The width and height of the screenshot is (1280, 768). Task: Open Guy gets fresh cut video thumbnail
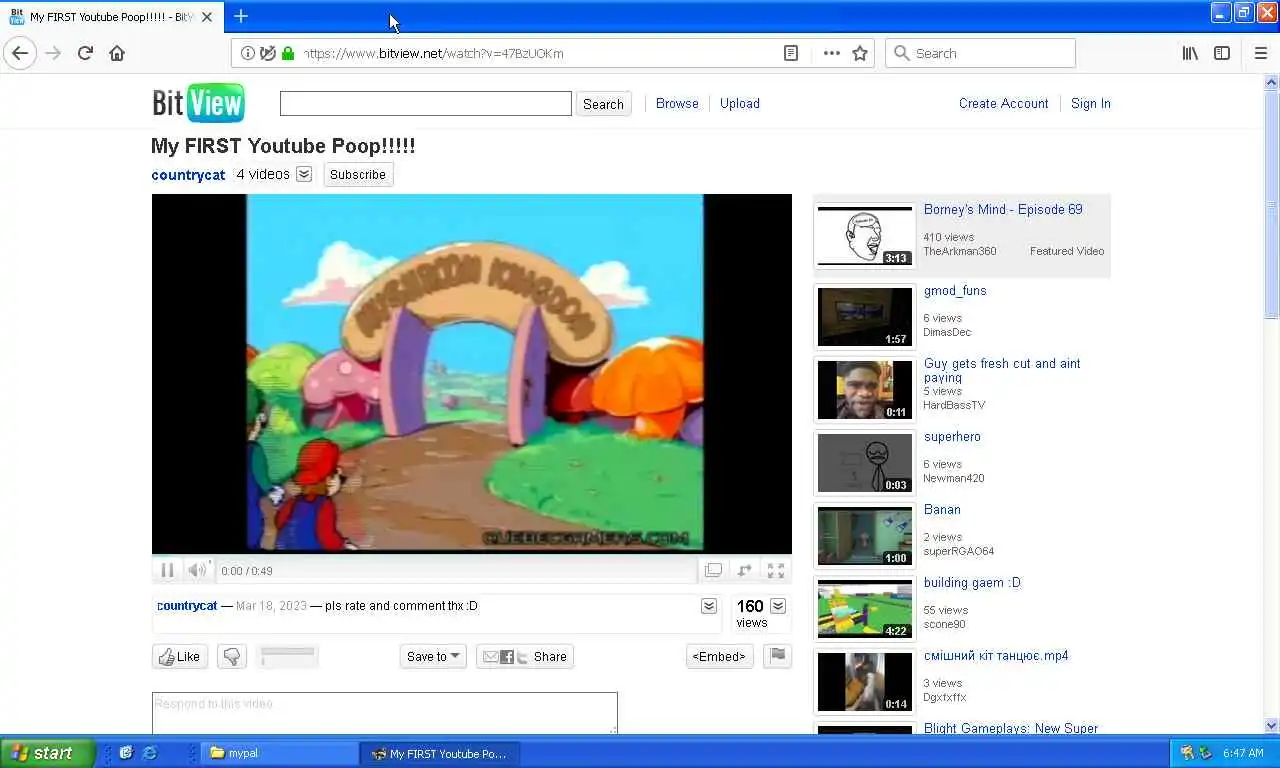coord(865,390)
